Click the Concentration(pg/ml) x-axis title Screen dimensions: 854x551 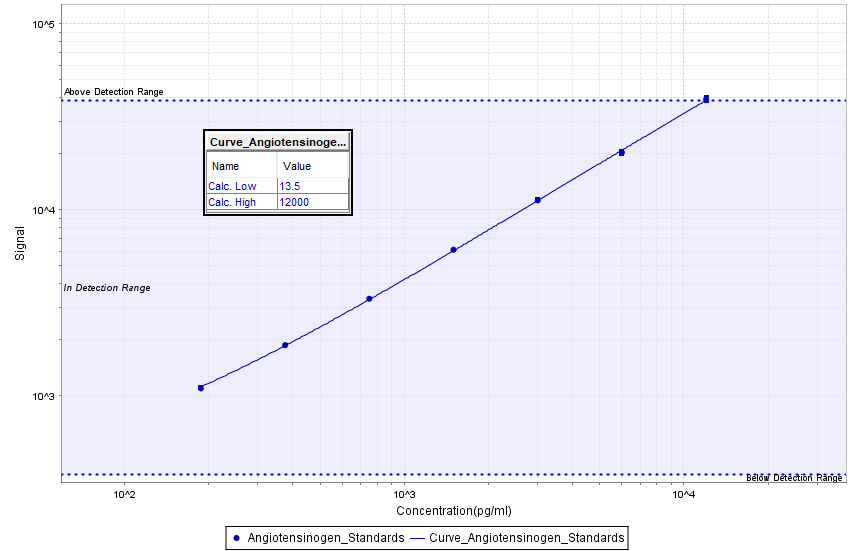tap(454, 511)
